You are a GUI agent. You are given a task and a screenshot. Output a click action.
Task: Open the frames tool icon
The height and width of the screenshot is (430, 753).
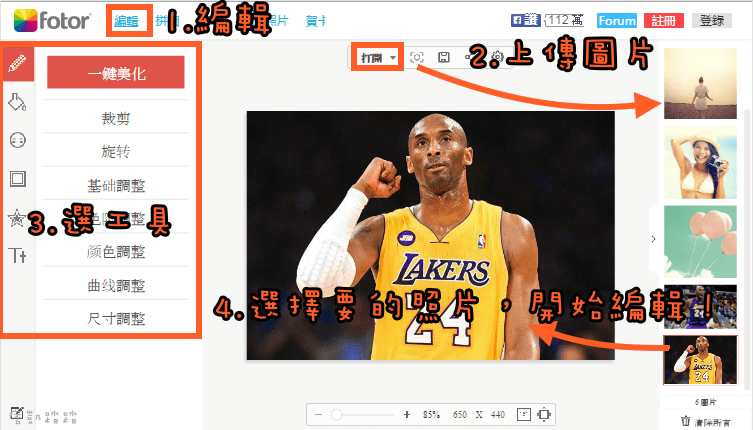18,179
